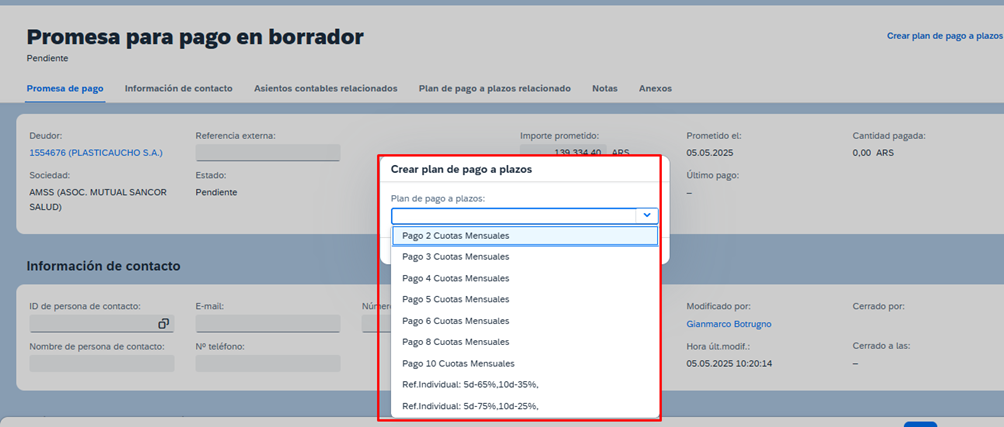Viewport: 1004px width, 427px height.
Task: Expand the Plan de pago a plazos dropdown arrow
Action: coord(648,215)
